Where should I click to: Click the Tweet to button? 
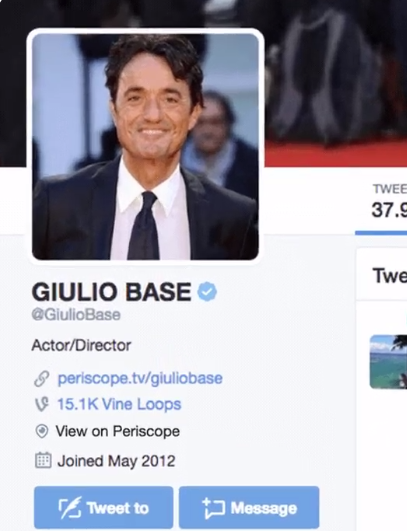(104, 507)
